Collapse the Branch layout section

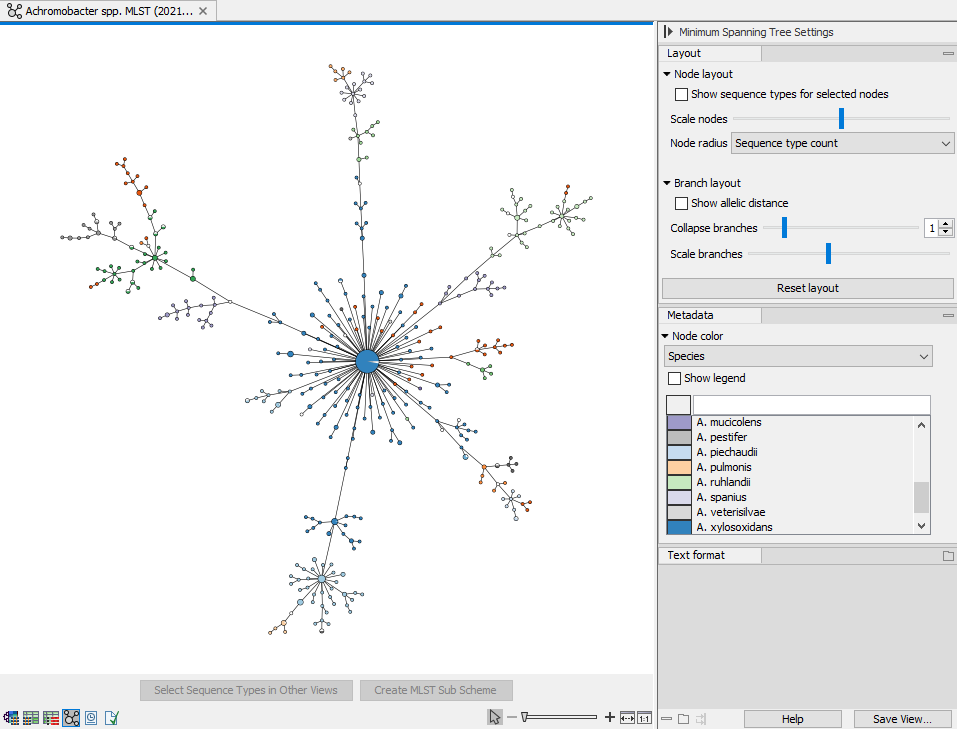667,183
